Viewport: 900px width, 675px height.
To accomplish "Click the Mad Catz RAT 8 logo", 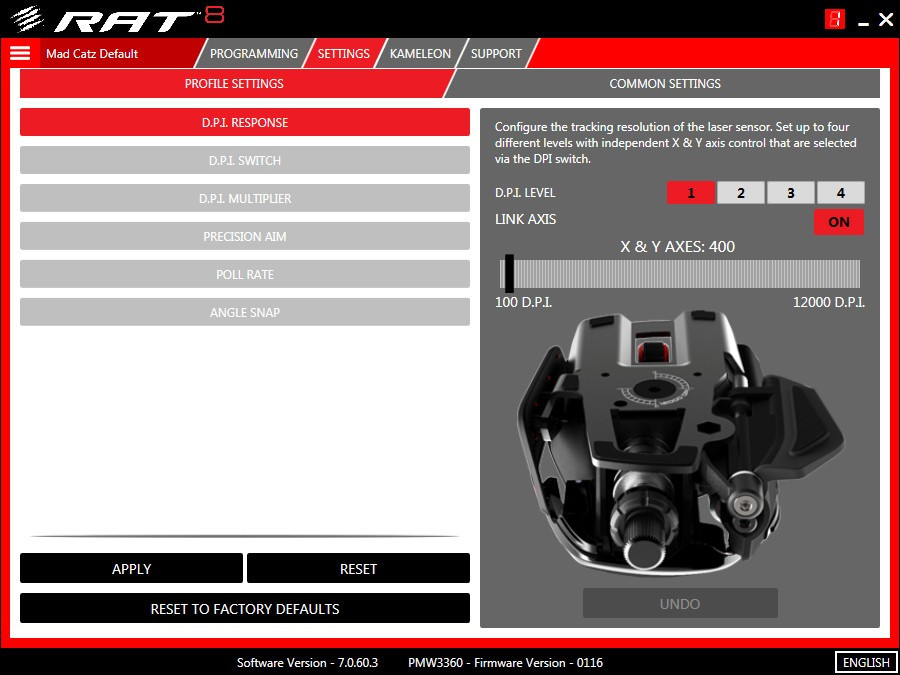I will [x=118, y=19].
